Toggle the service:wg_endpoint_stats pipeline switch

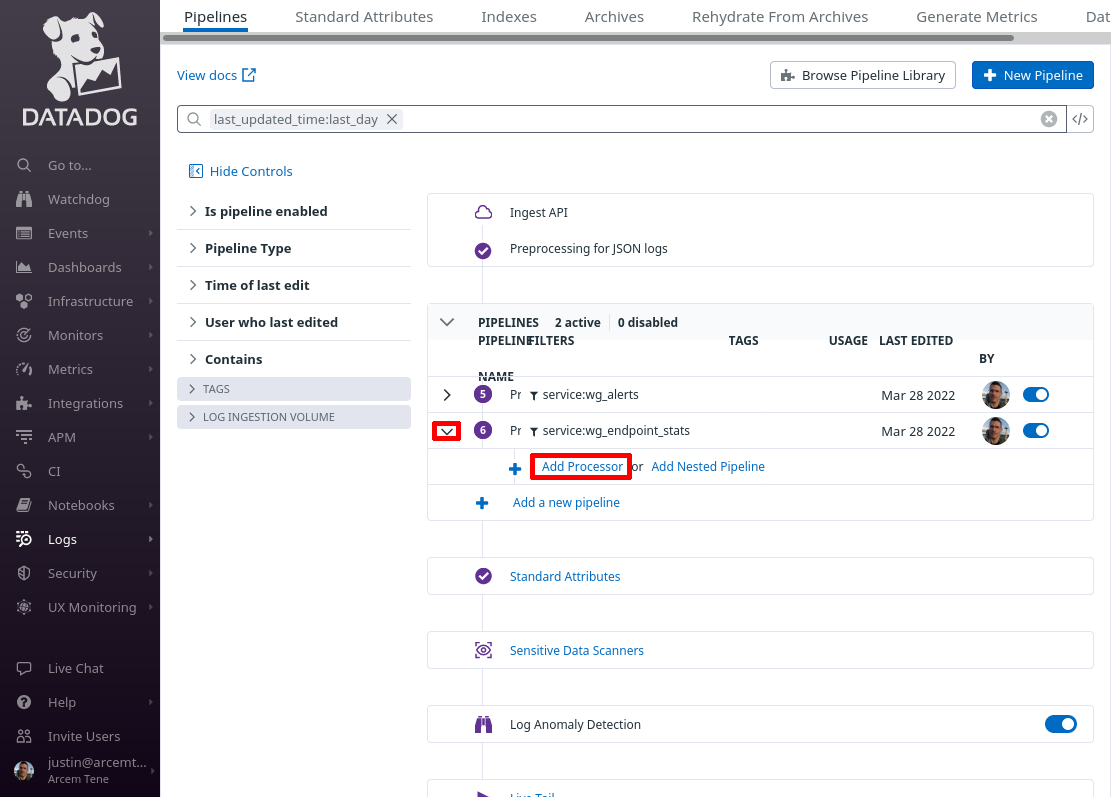tap(1036, 430)
